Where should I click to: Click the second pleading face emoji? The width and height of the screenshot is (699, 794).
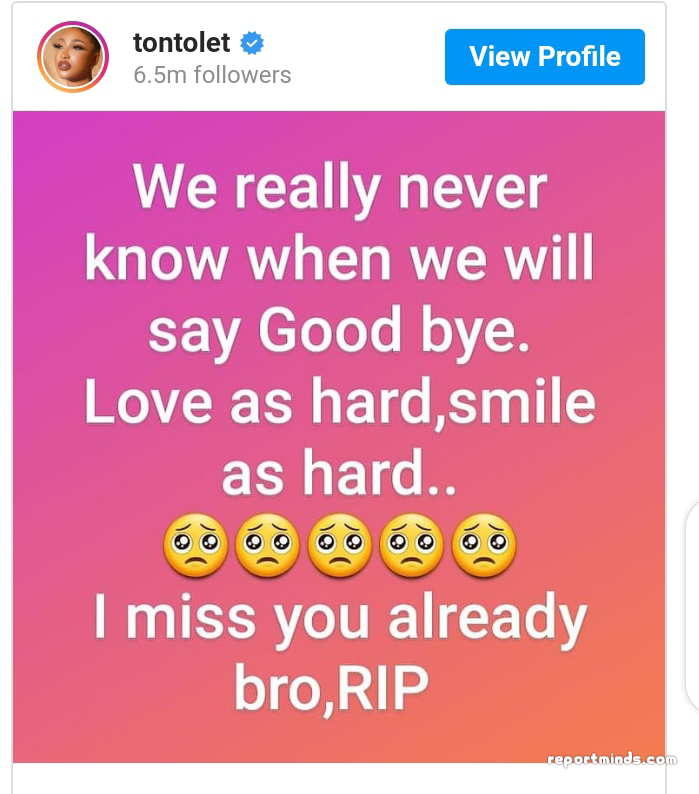click(267, 546)
